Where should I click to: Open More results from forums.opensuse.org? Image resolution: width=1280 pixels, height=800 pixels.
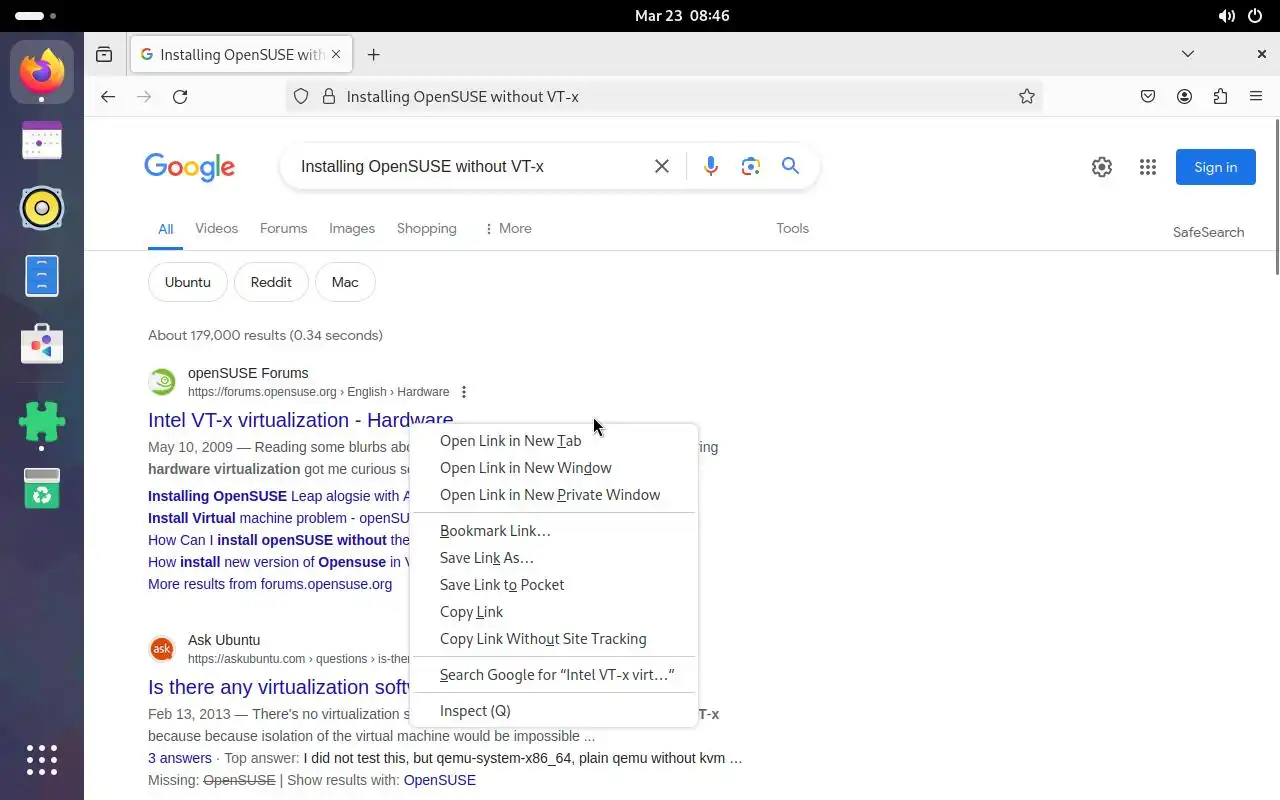(270, 584)
